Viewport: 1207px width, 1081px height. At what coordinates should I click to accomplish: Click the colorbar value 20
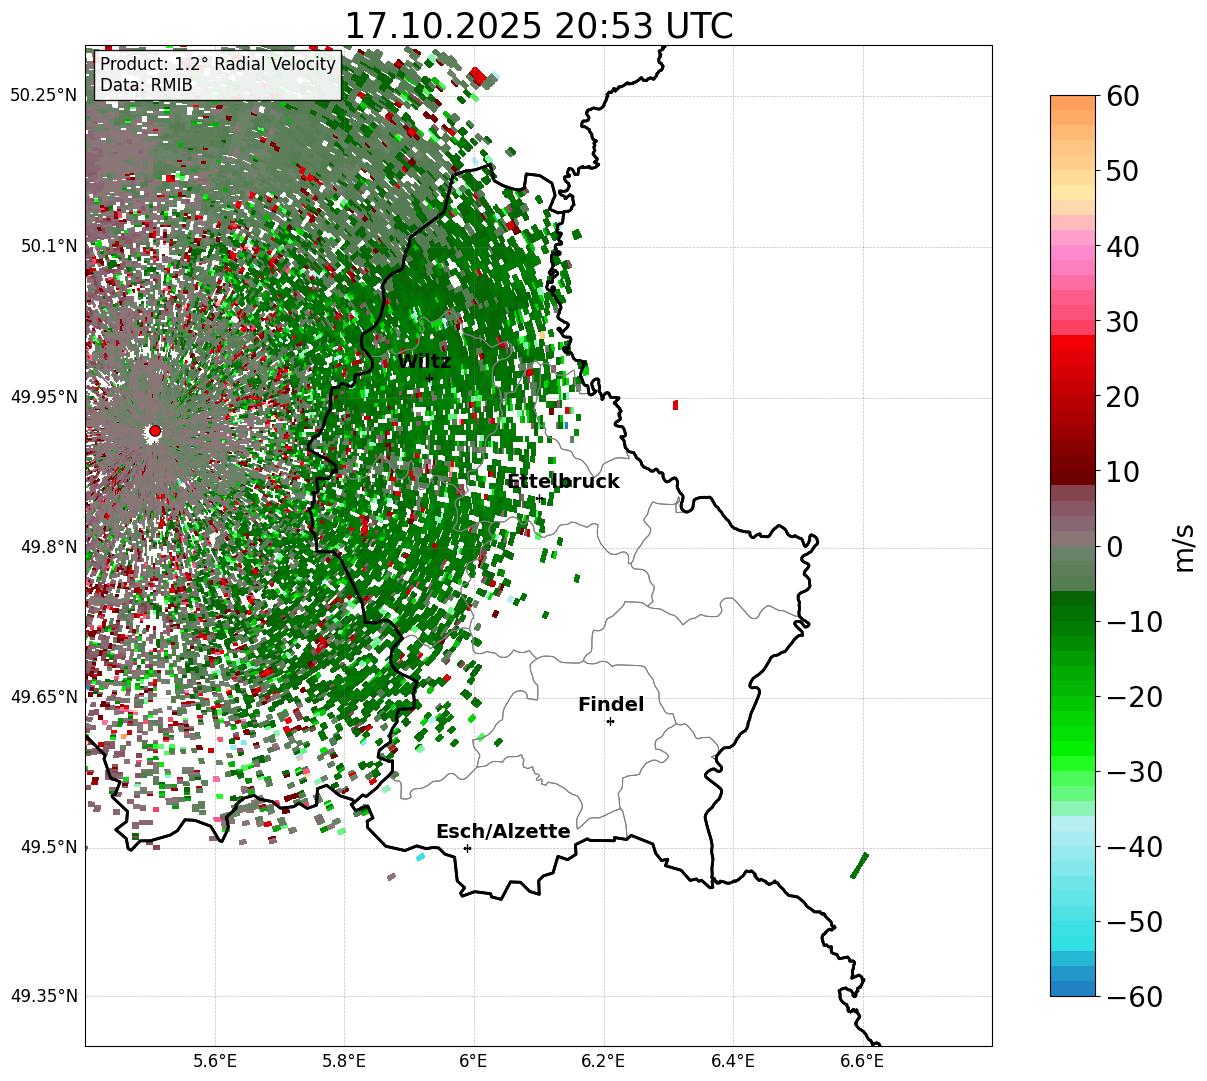click(1121, 396)
